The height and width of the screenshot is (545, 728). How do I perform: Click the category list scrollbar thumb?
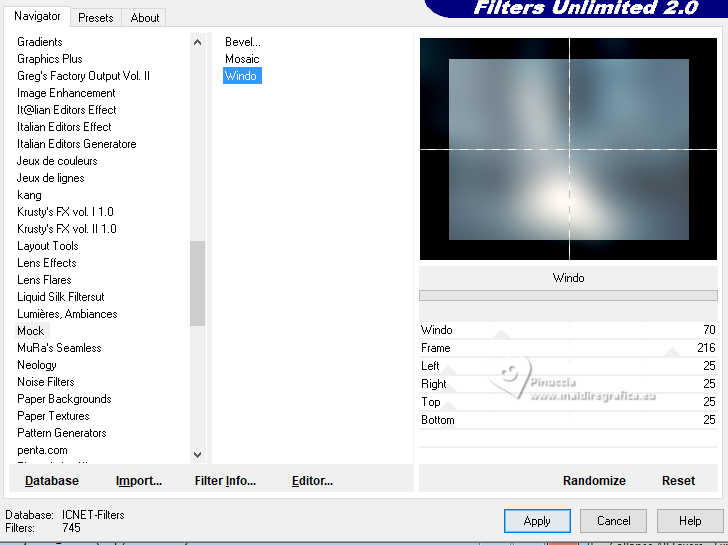click(197, 283)
